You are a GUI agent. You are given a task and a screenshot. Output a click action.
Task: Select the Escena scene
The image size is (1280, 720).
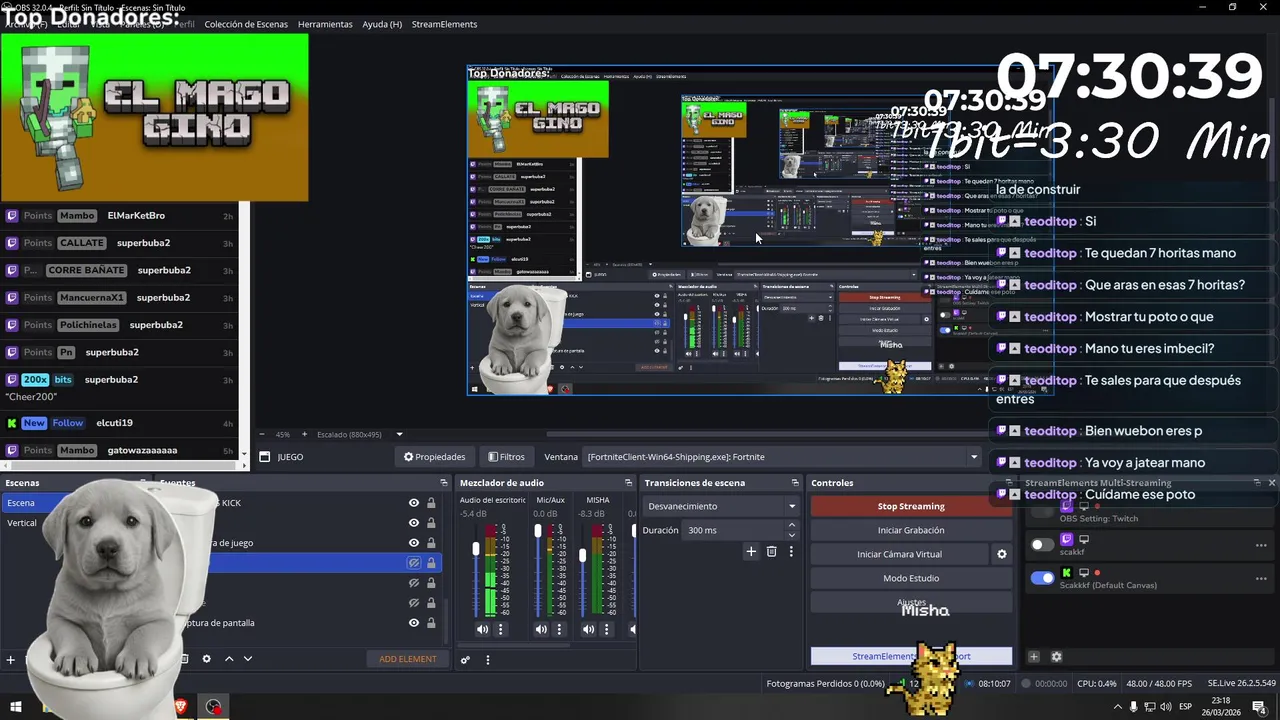(21, 503)
